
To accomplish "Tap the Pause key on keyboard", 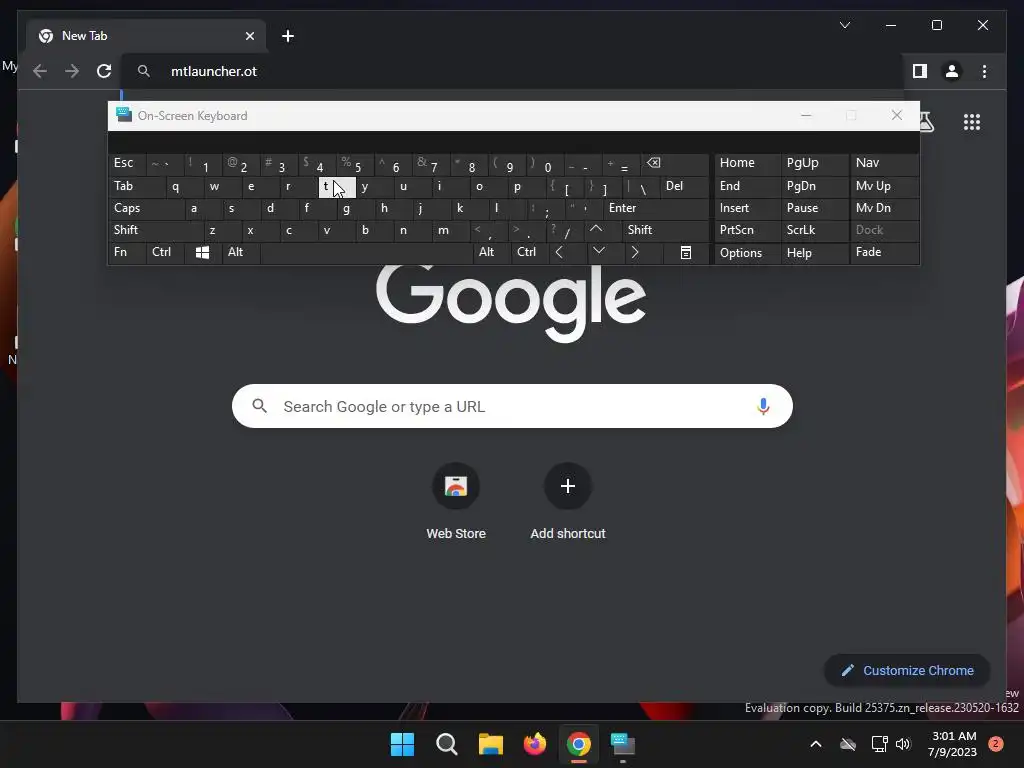I will click(814, 208).
